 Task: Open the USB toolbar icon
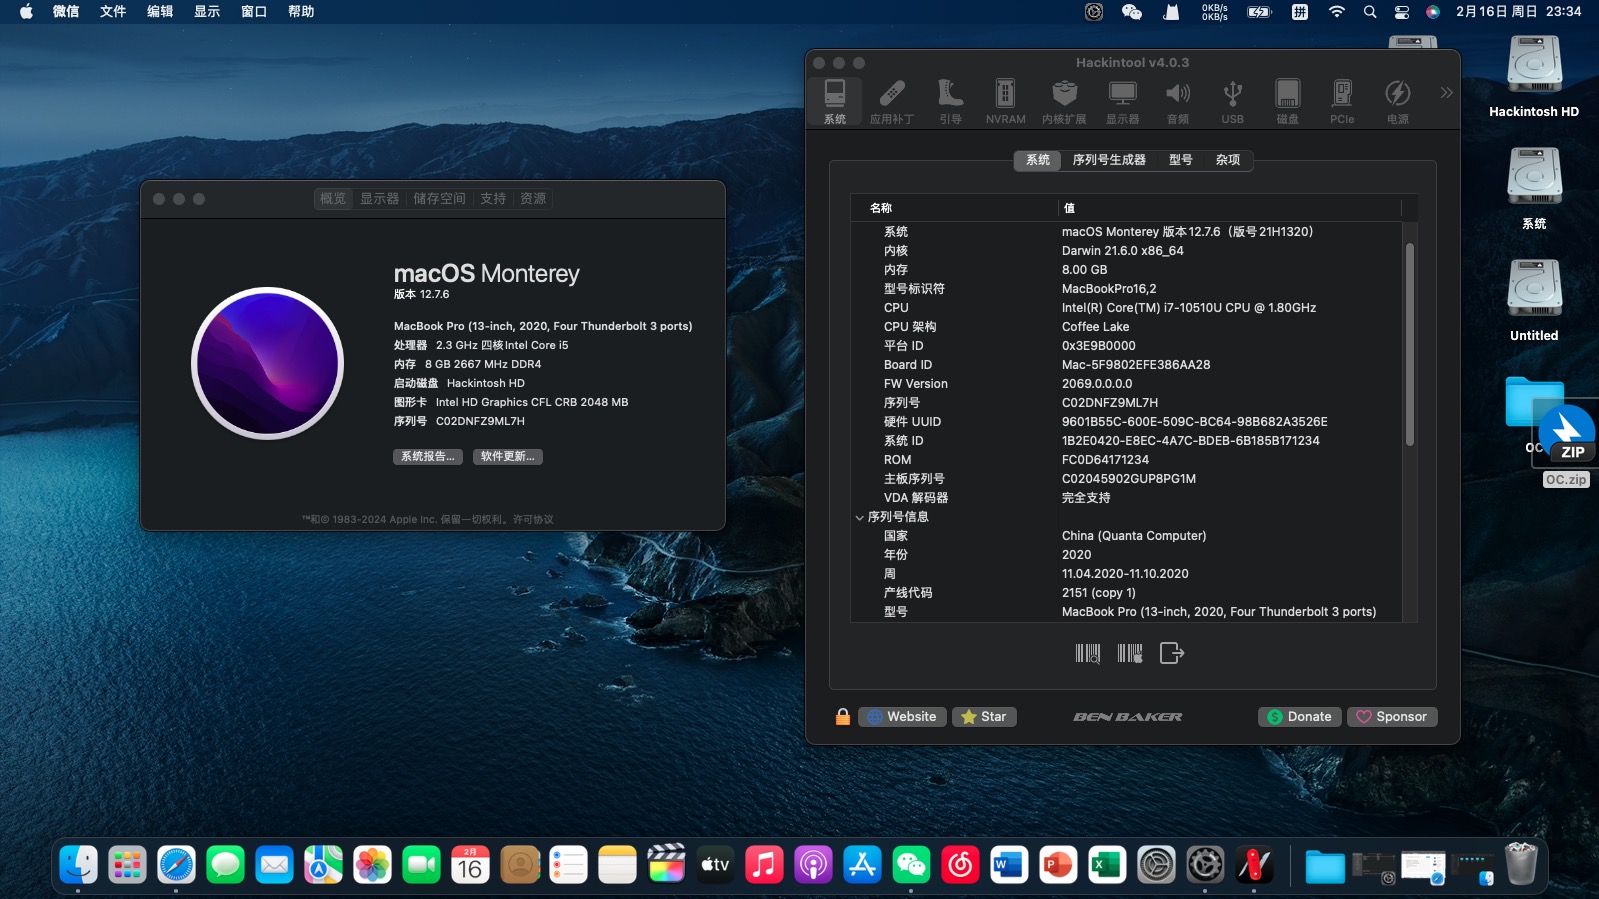pyautogui.click(x=1232, y=101)
